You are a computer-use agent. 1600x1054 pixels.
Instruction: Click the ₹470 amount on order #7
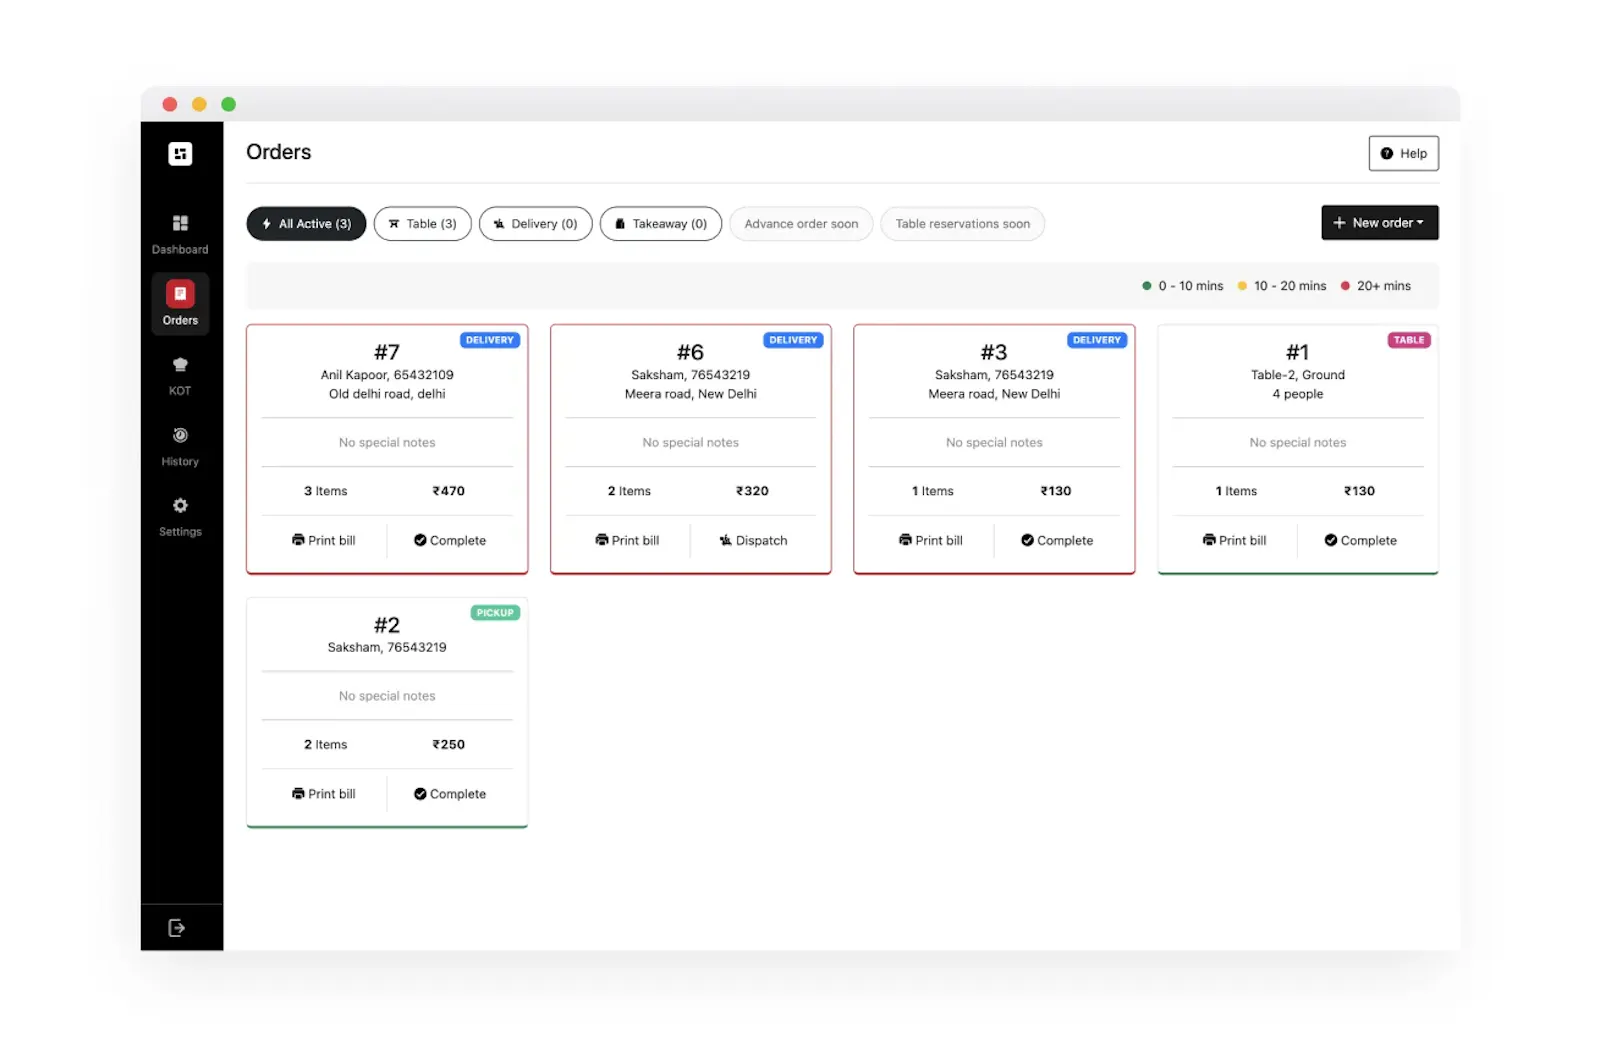tap(449, 491)
